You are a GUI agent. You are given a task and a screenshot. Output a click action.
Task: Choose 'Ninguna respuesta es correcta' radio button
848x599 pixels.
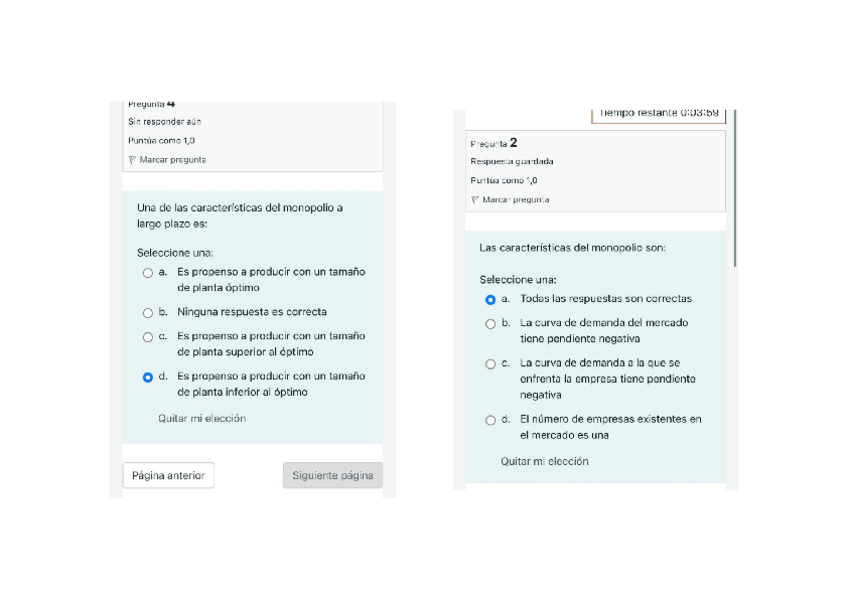[x=148, y=313]
